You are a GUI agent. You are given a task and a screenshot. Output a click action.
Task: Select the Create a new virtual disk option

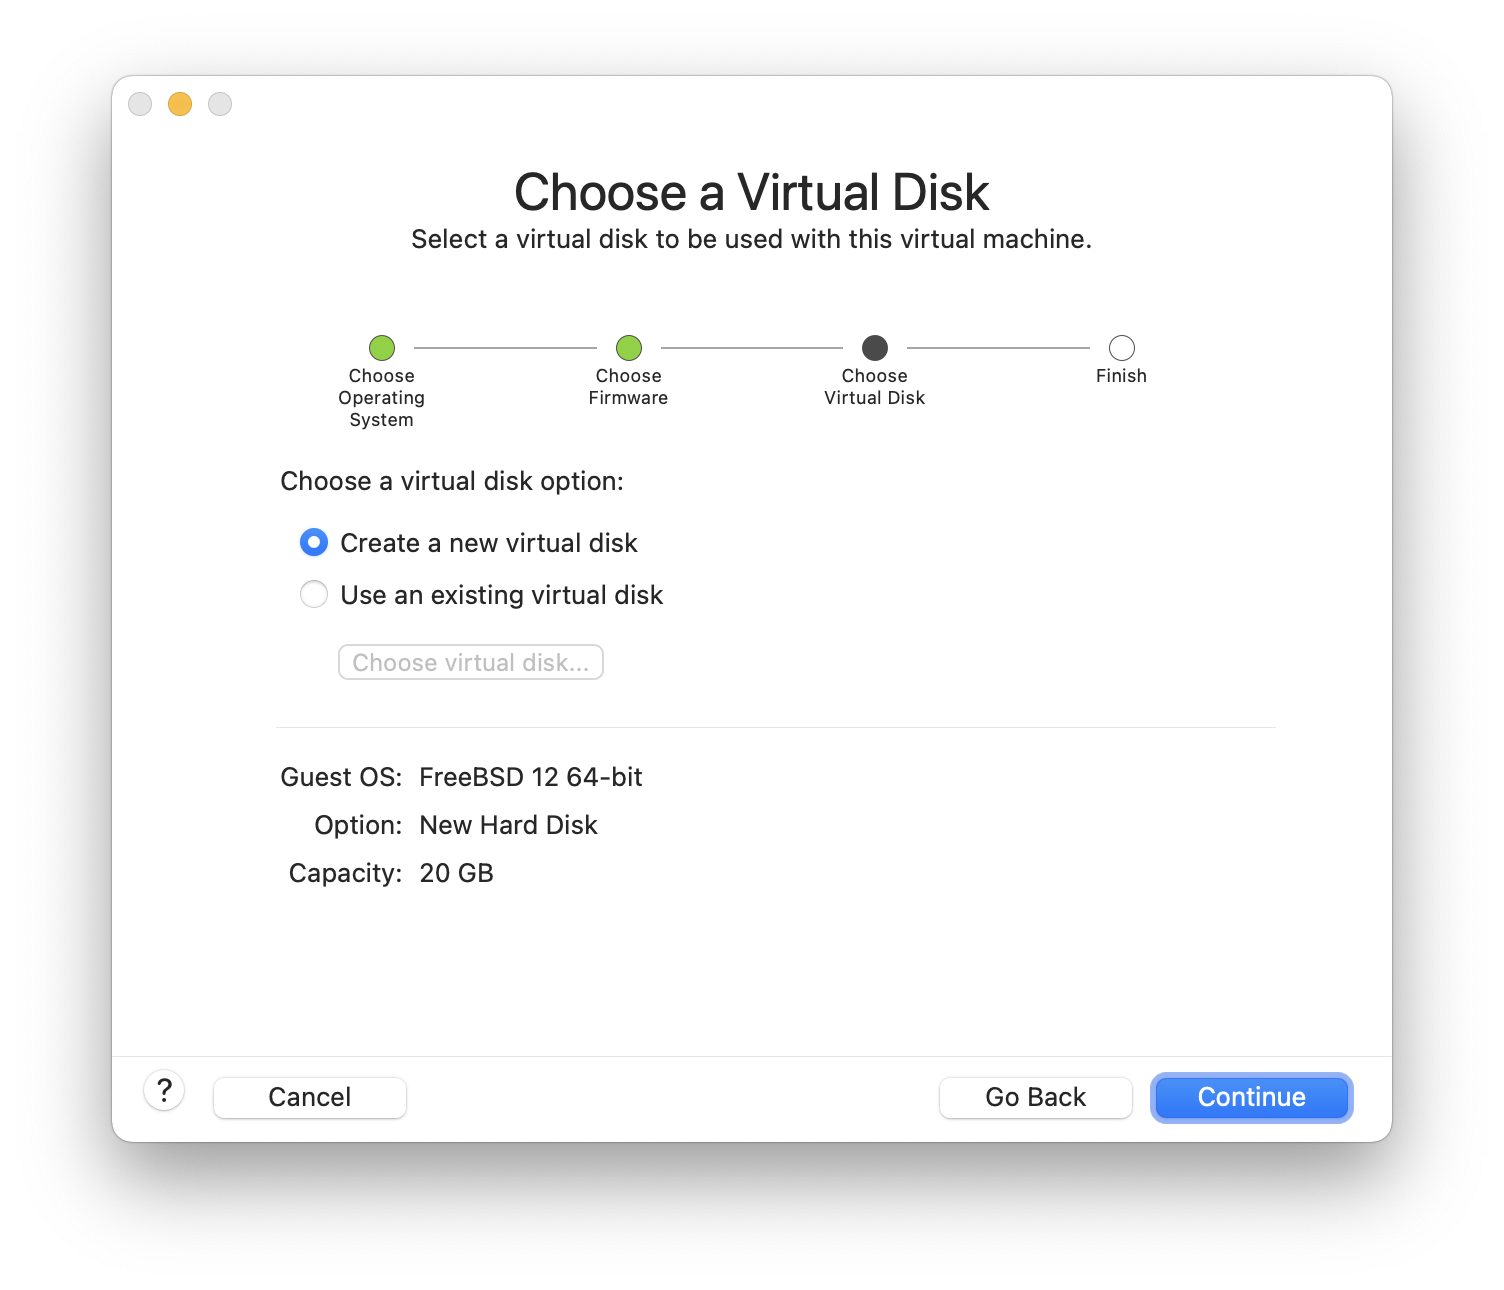pyautogui.click(x=314, y=543)
